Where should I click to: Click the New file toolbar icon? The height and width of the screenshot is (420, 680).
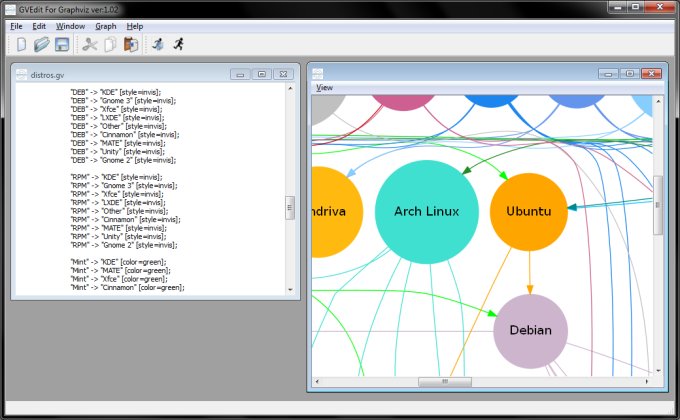tap(21, 44)
